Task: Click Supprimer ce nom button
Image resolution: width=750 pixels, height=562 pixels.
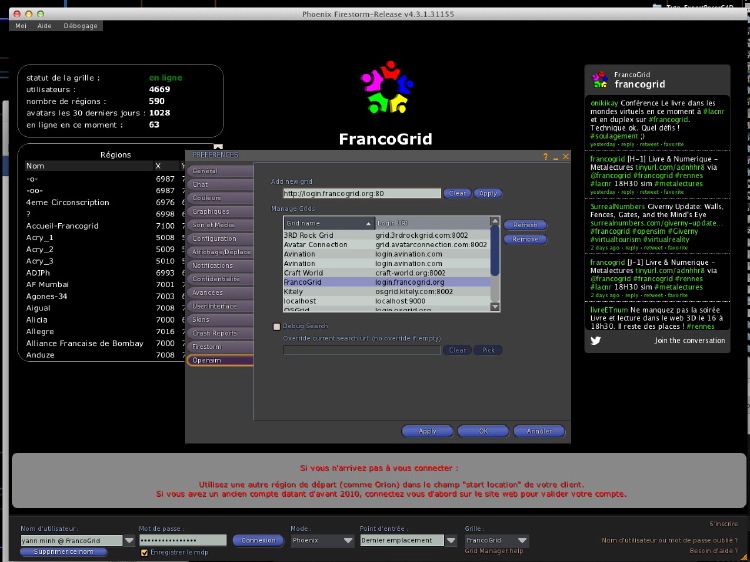Action: click(63, 551)
